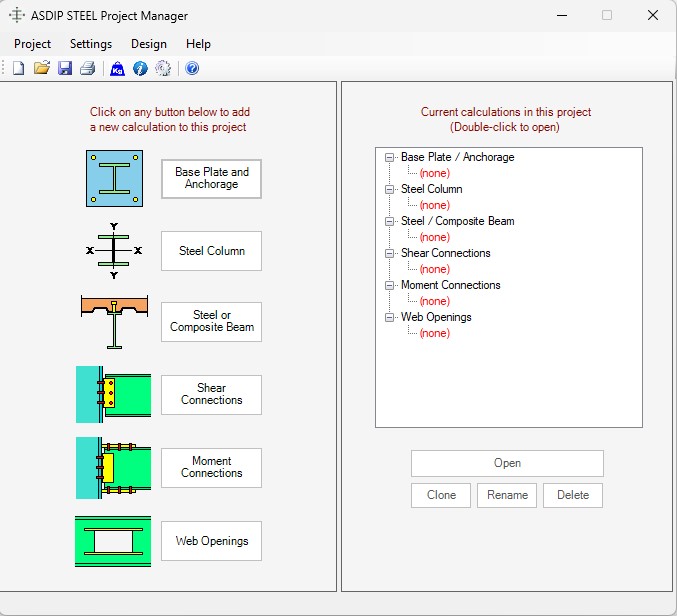Add a Web Openings calculation
Image resolution: width=677 pixels, height=616 pixels.
pyautogui.click(x=212, y=541)
